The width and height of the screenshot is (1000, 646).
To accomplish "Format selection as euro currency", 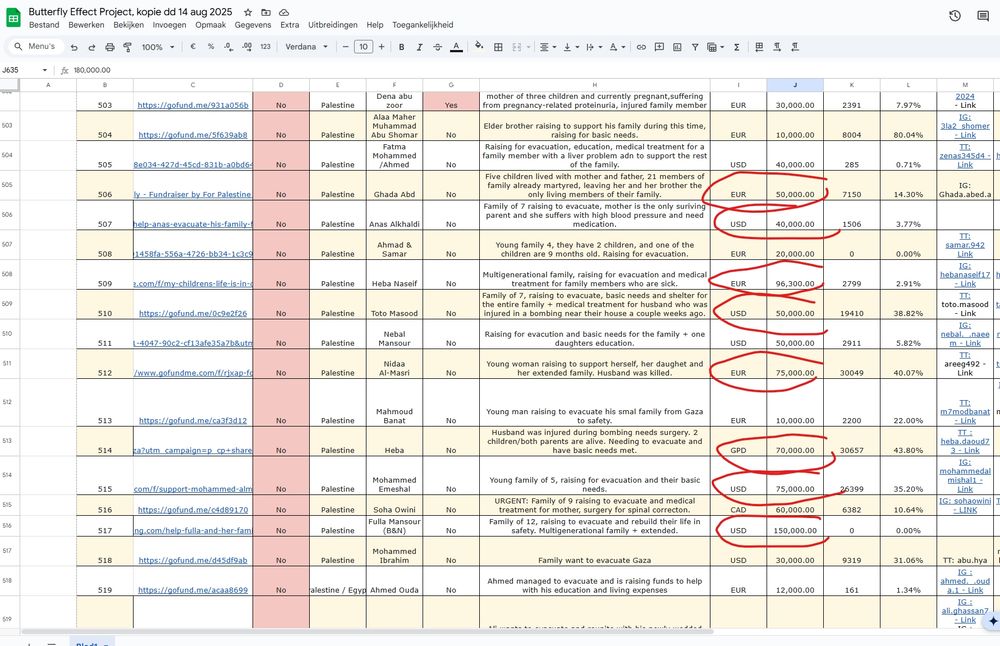I will tap(193, 47).
